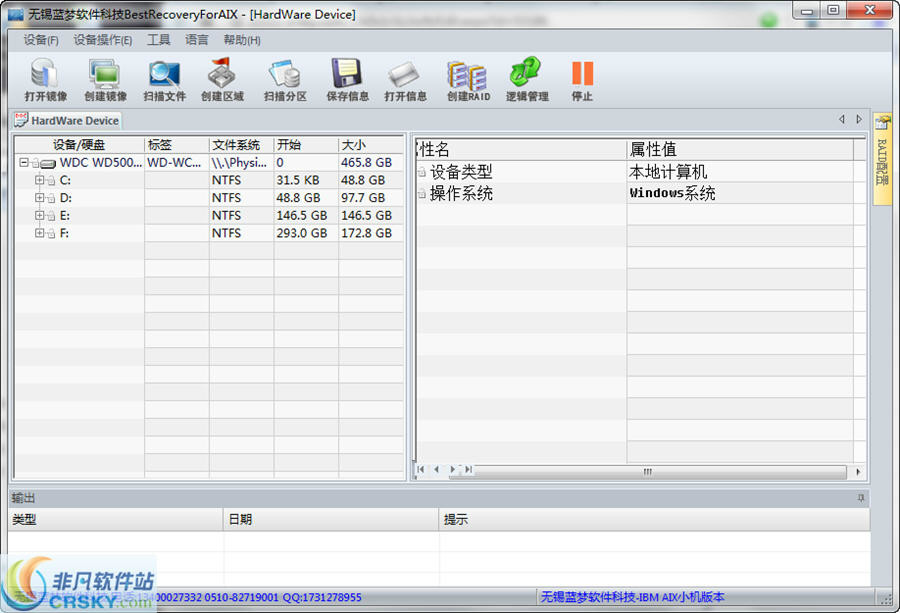Click the 打开信息 (Open Info) icon
900x613 pixels.
[x=405, y=79]
